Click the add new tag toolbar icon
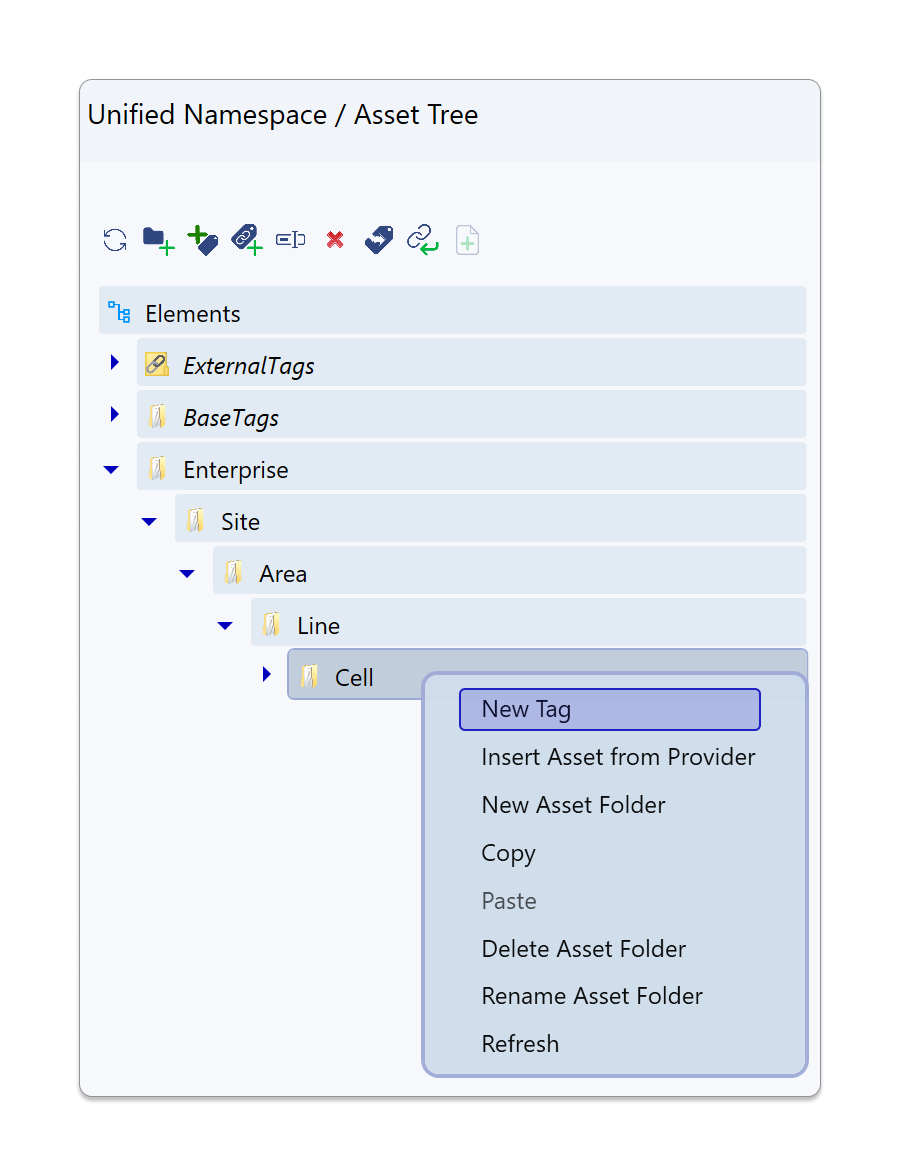Image resolution: width=900 pixels, height=1176 pixels. 203,240
